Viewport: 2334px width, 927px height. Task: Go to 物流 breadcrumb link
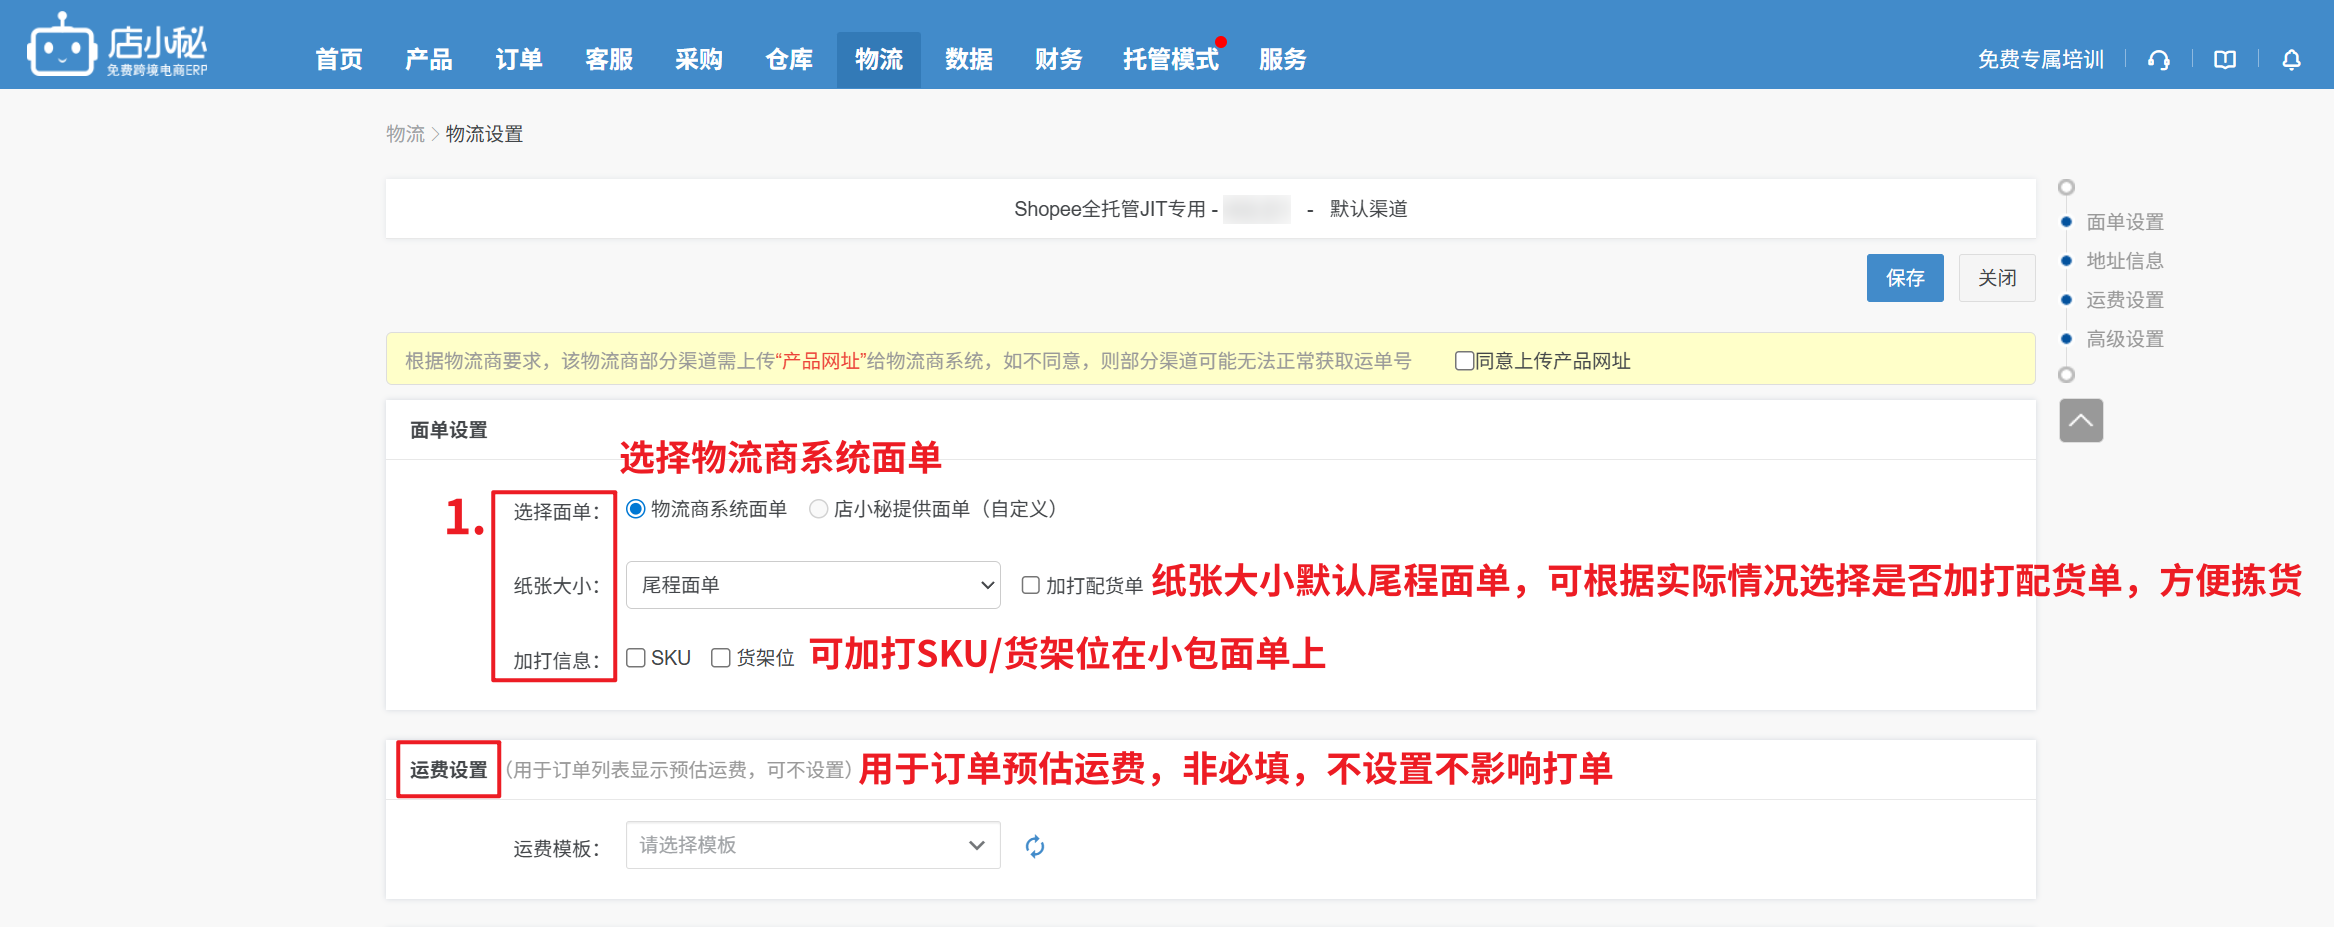click(x=405, y=134)
